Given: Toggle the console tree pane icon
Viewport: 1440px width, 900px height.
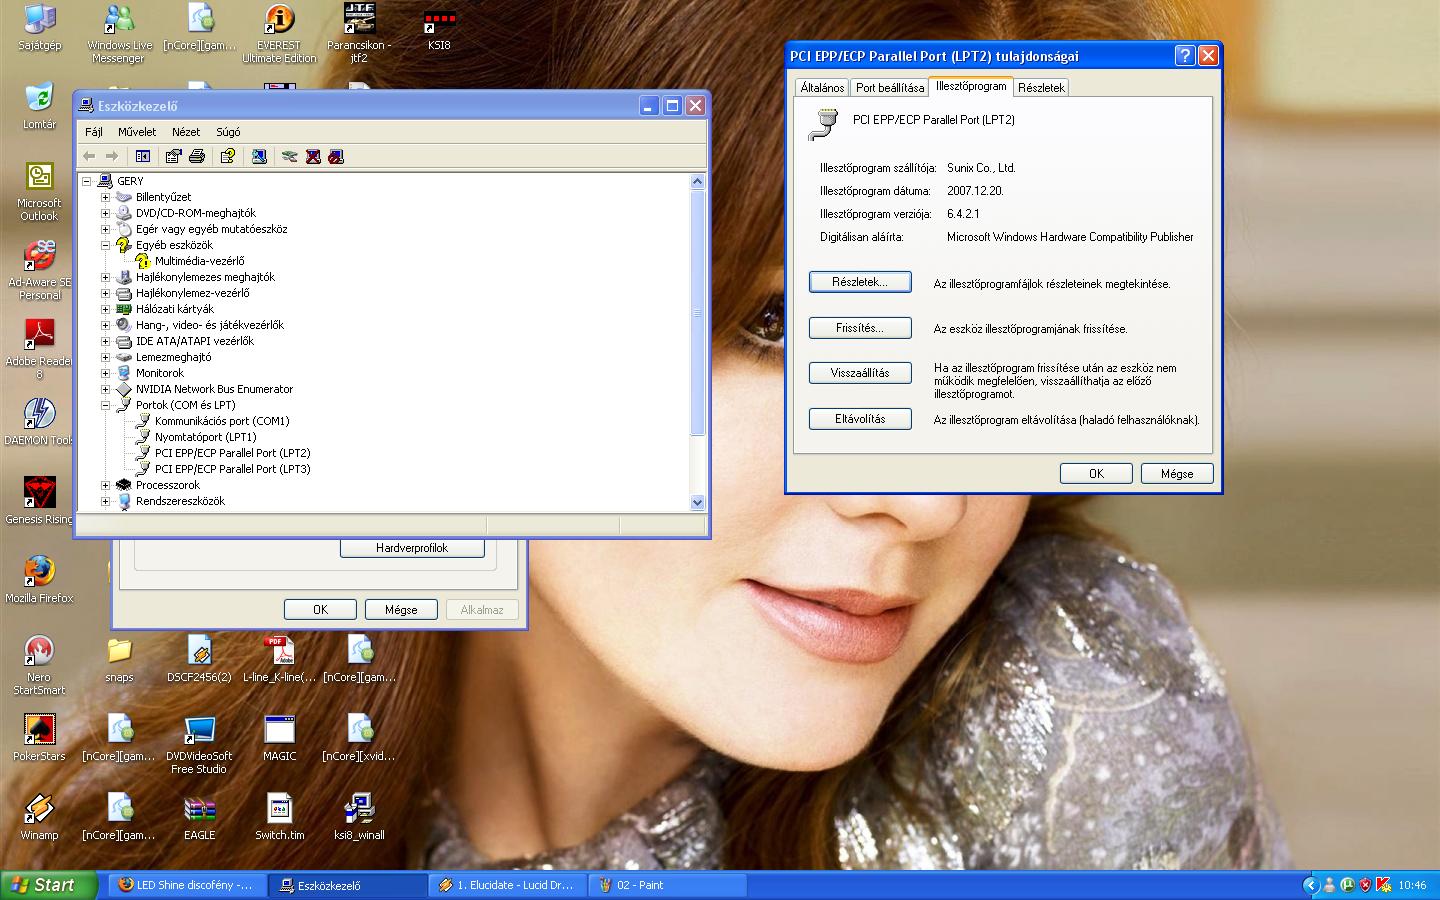Looking at the screenshot, I should pos(143,156).
